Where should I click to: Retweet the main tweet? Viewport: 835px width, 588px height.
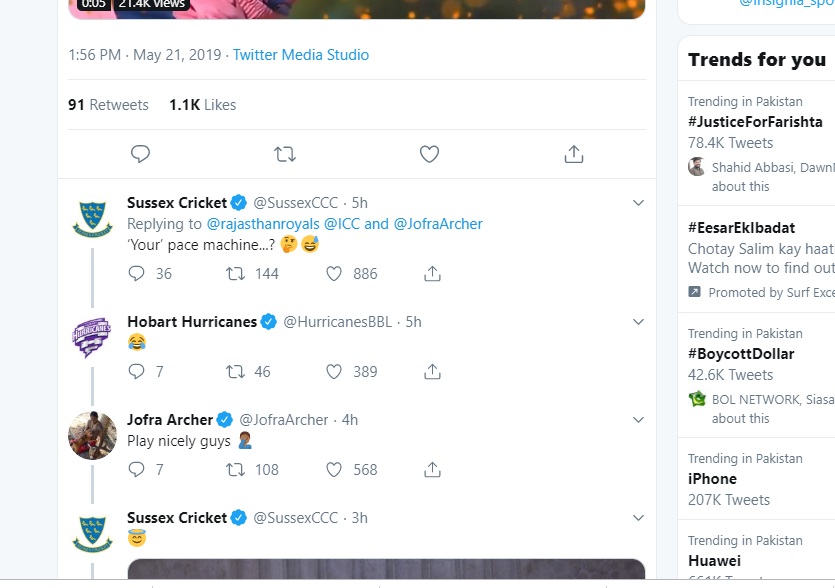tap(285, 154)
